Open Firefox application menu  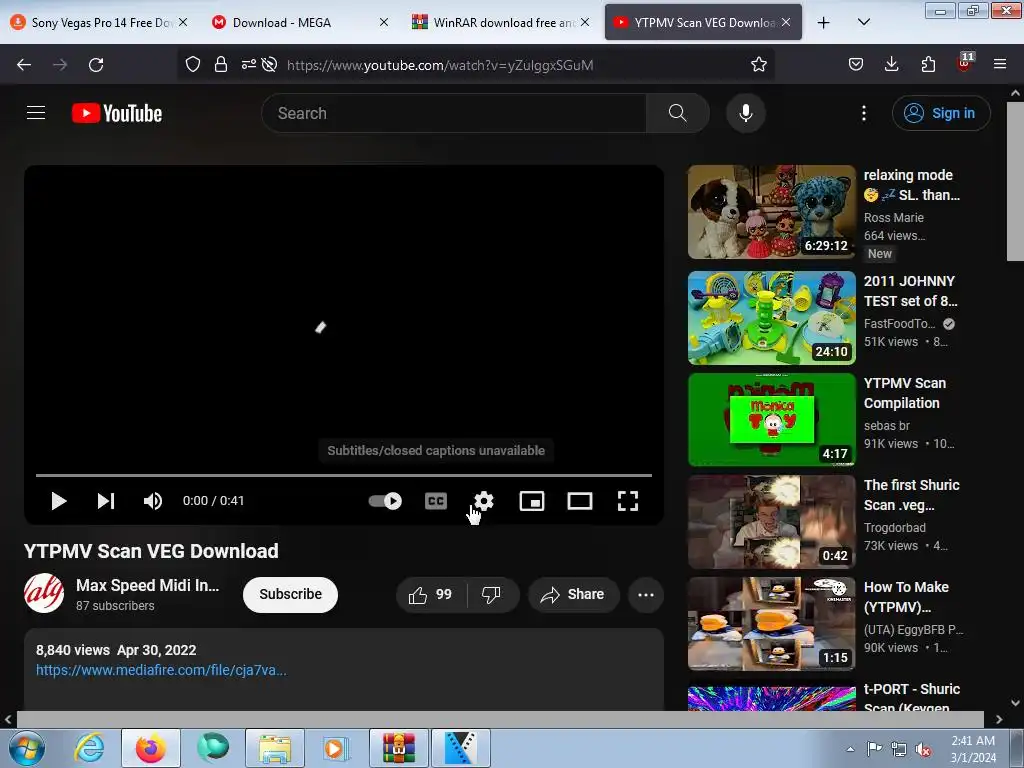[1000, 65]
